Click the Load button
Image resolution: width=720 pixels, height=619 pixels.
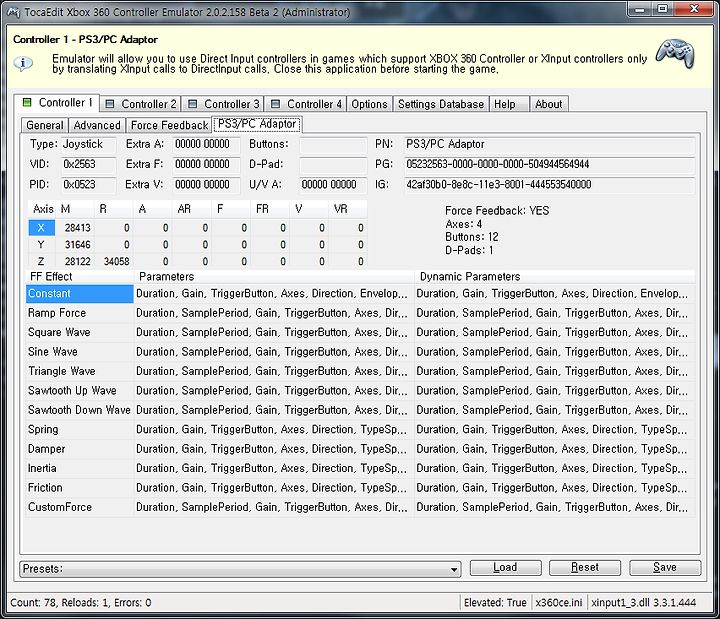(505, 568)
